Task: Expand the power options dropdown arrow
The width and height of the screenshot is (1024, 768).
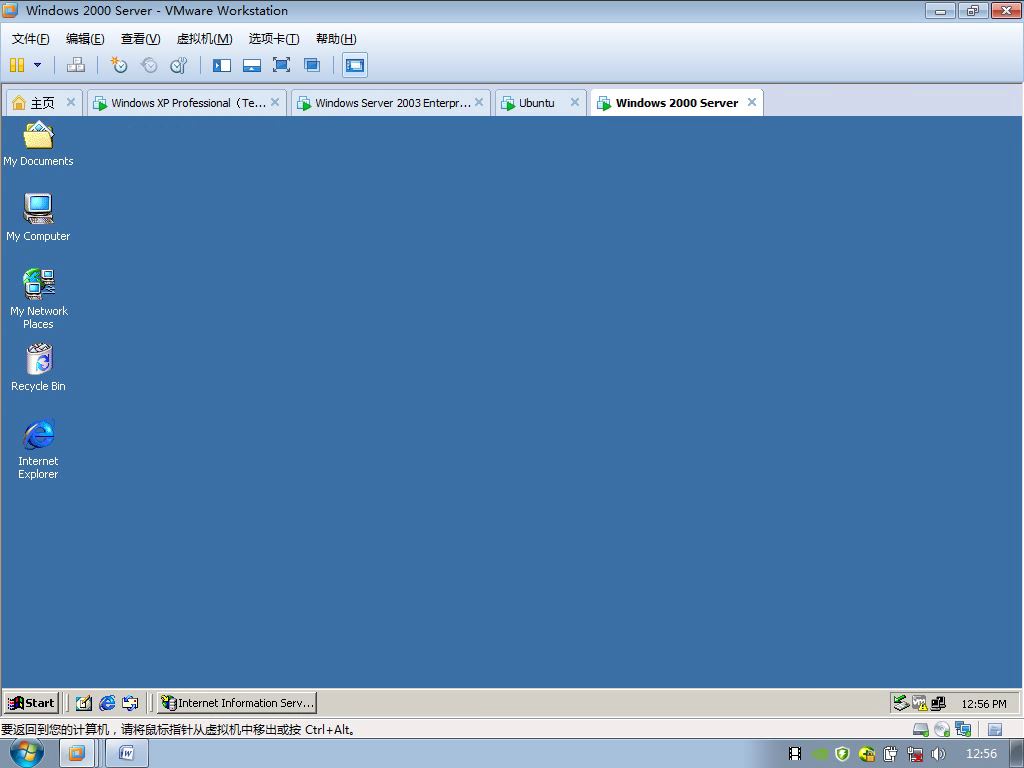Action: pos(37,65)
